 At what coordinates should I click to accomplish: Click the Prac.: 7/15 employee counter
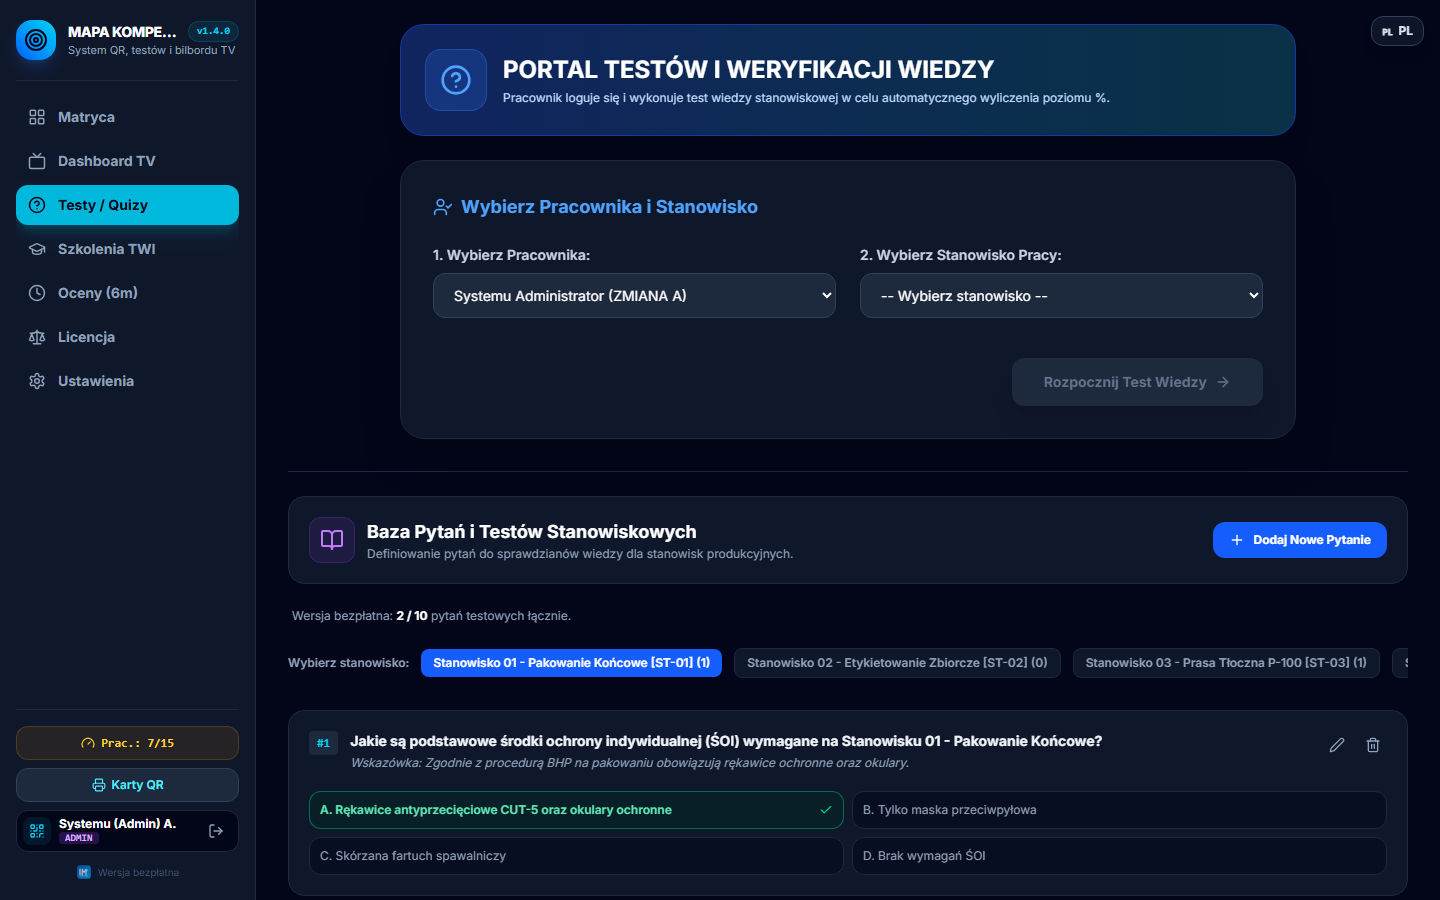(x=127, y=743)
